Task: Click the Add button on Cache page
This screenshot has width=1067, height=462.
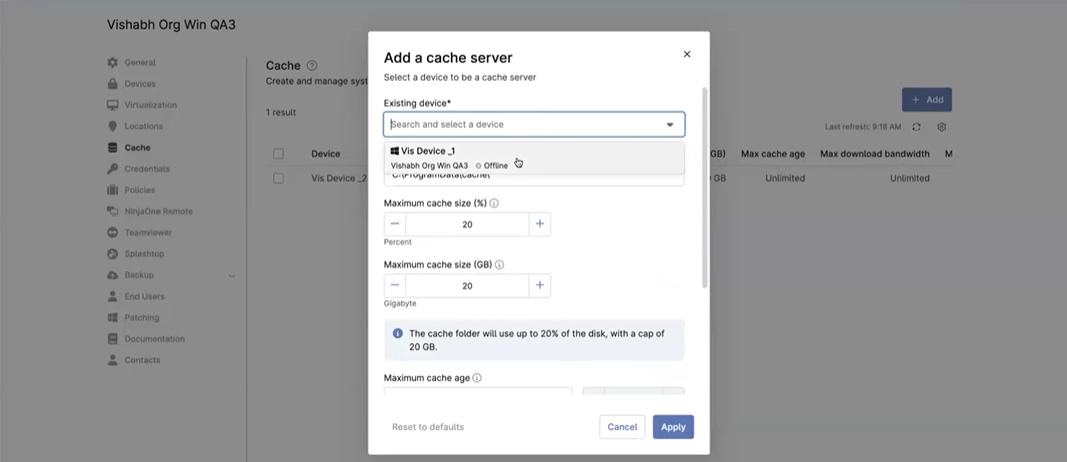Action: 927,99
